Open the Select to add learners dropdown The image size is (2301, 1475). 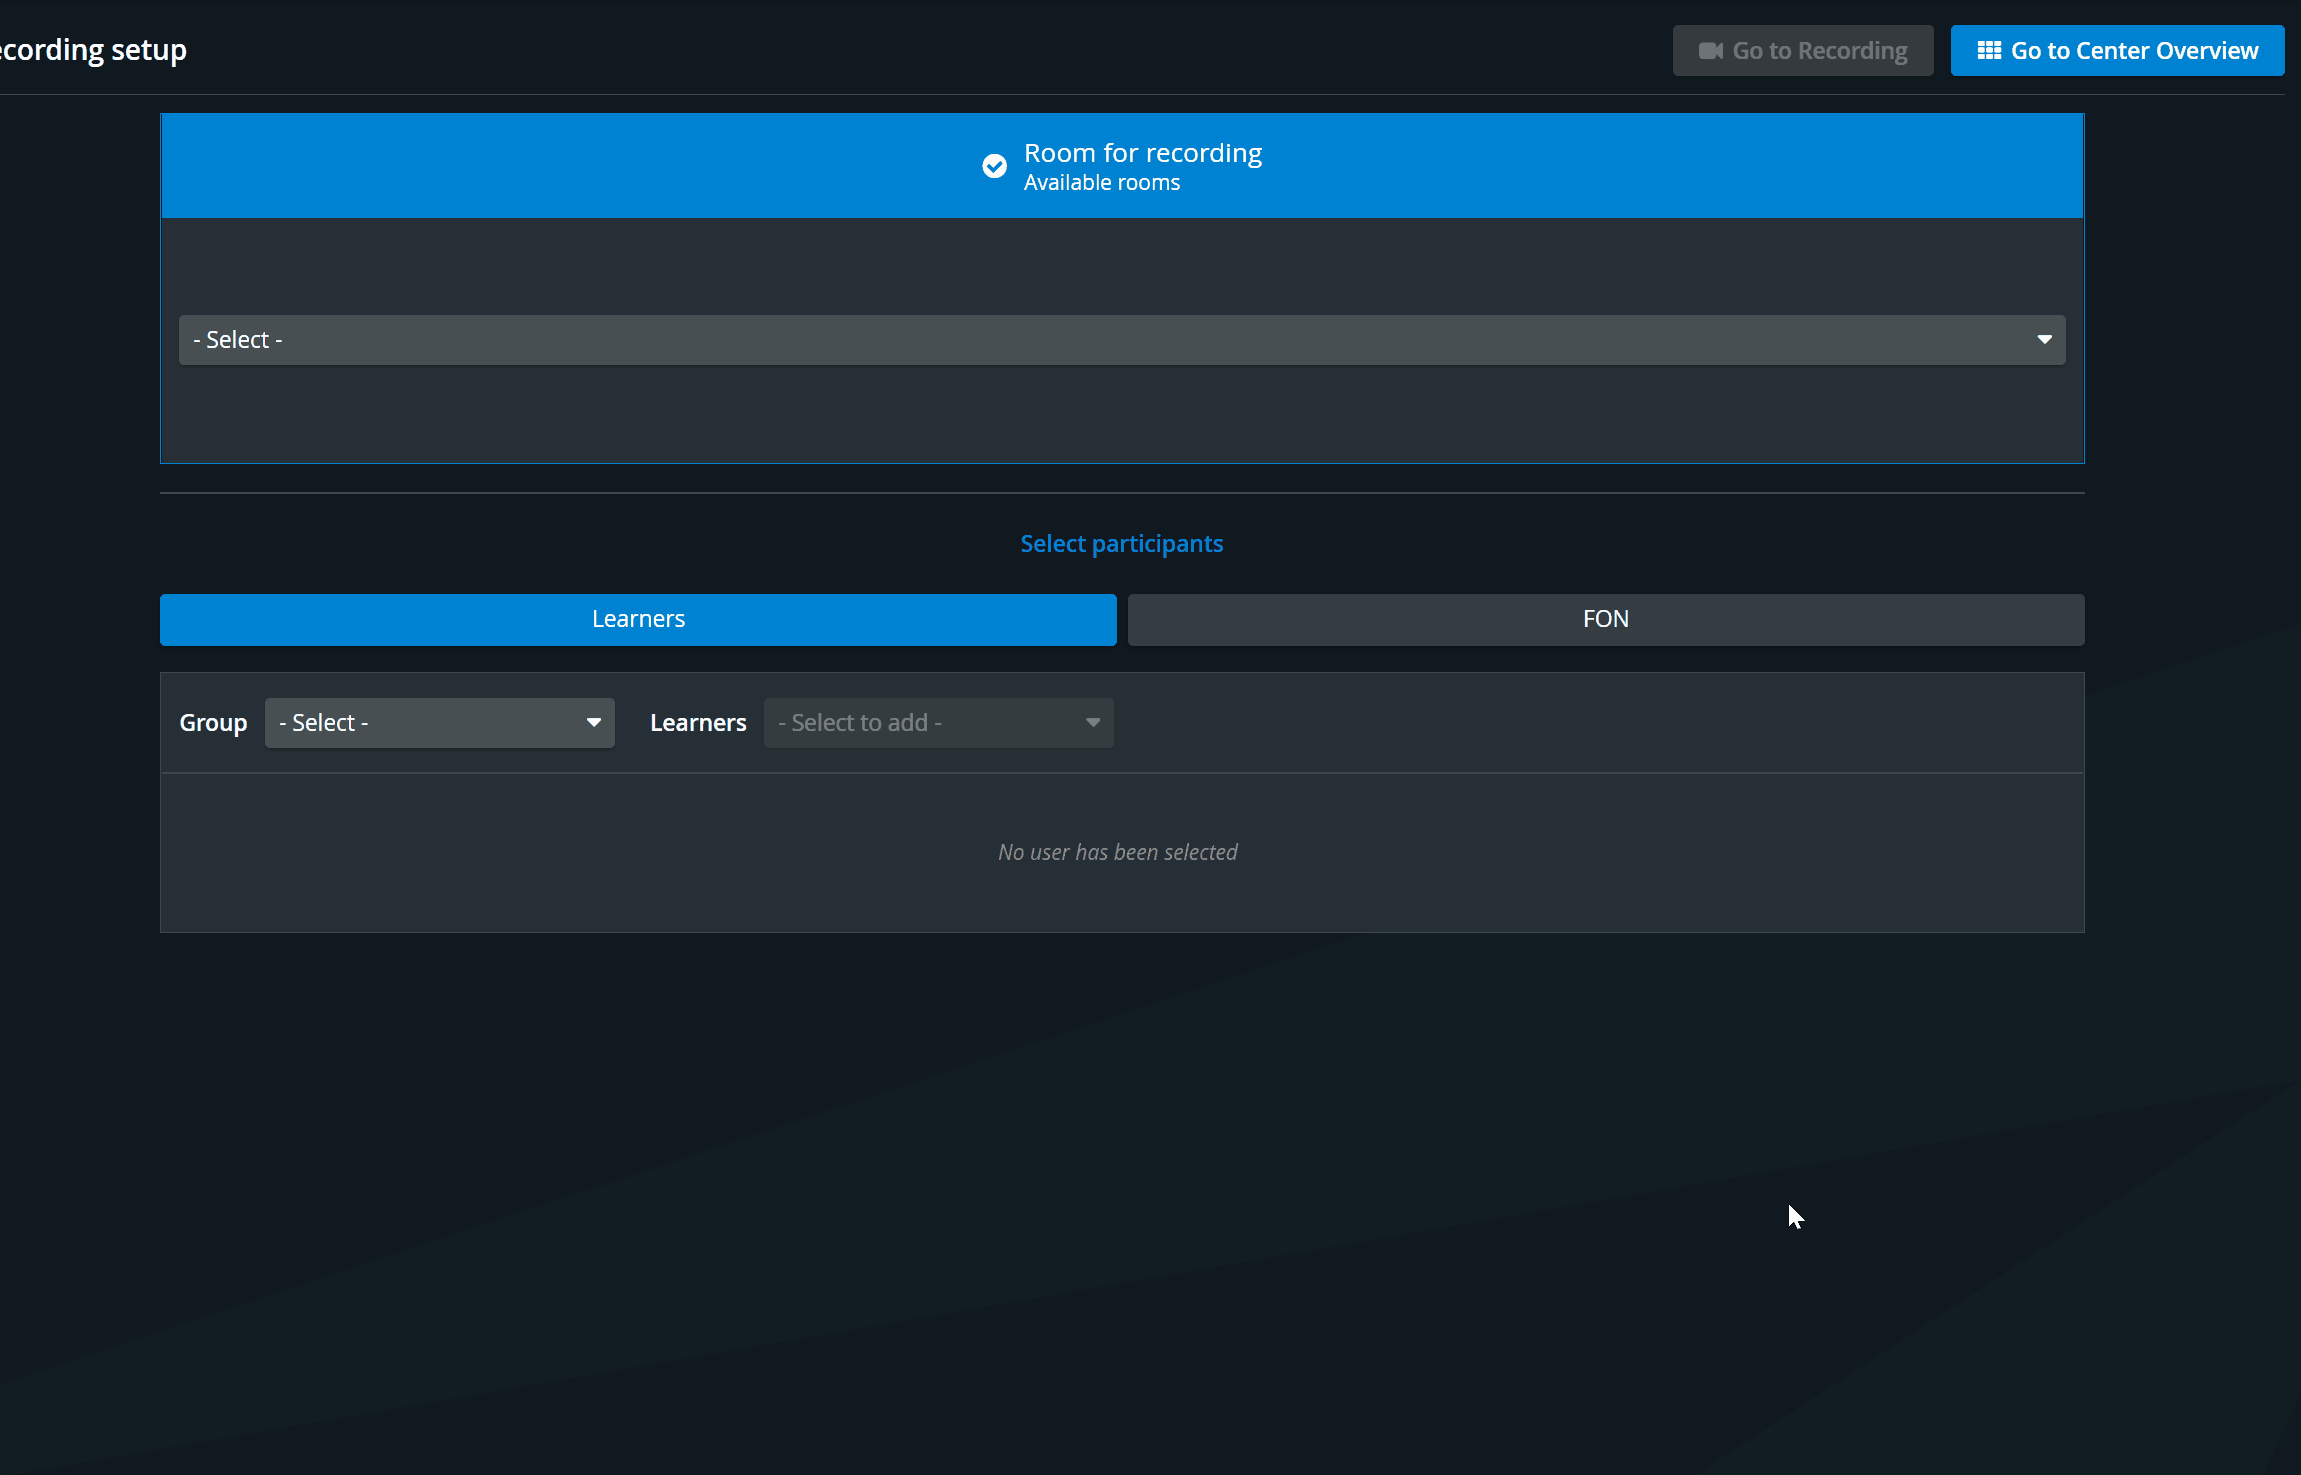939,723
